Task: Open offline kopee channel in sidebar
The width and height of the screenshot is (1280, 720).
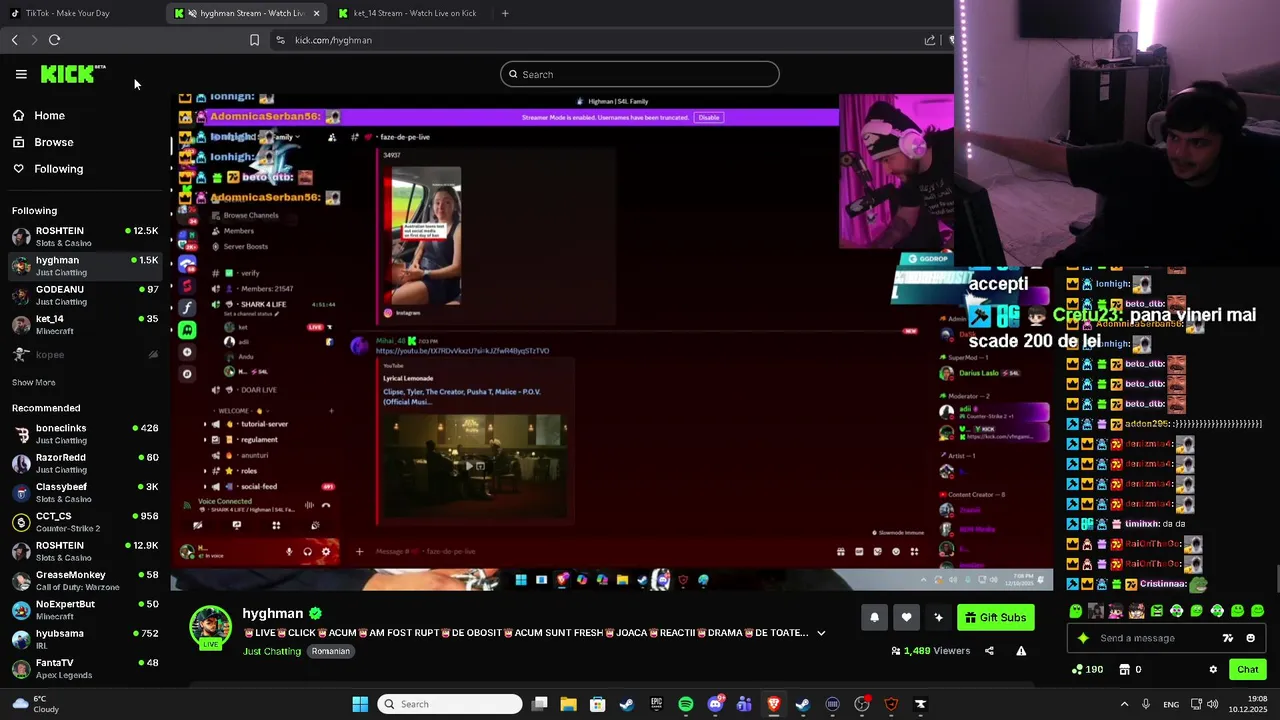Action: tap(85, 354)
